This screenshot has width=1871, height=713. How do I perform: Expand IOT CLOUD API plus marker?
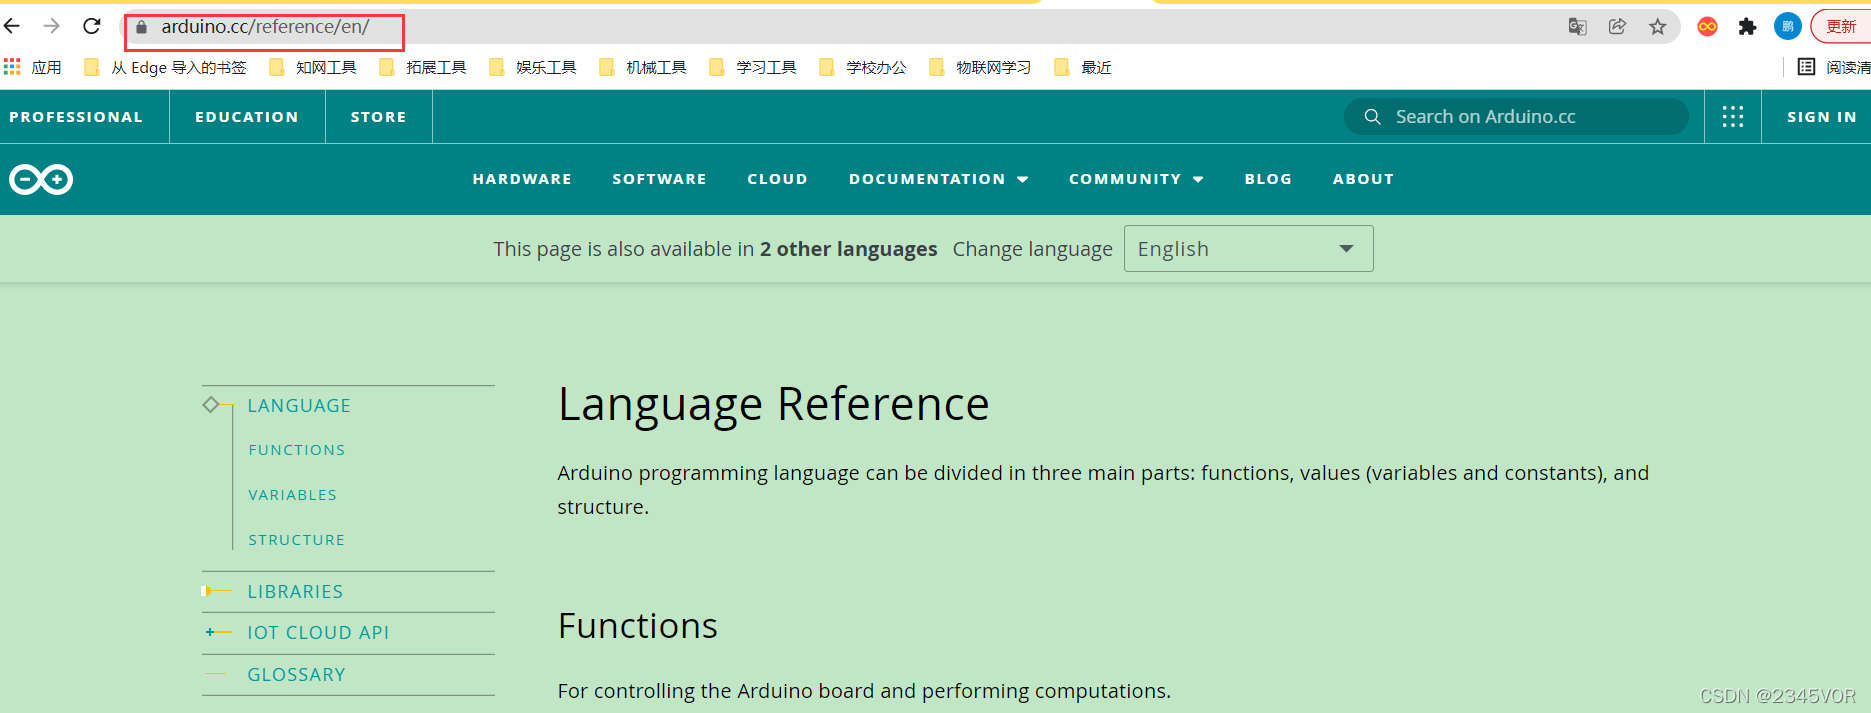pos(210,632)
